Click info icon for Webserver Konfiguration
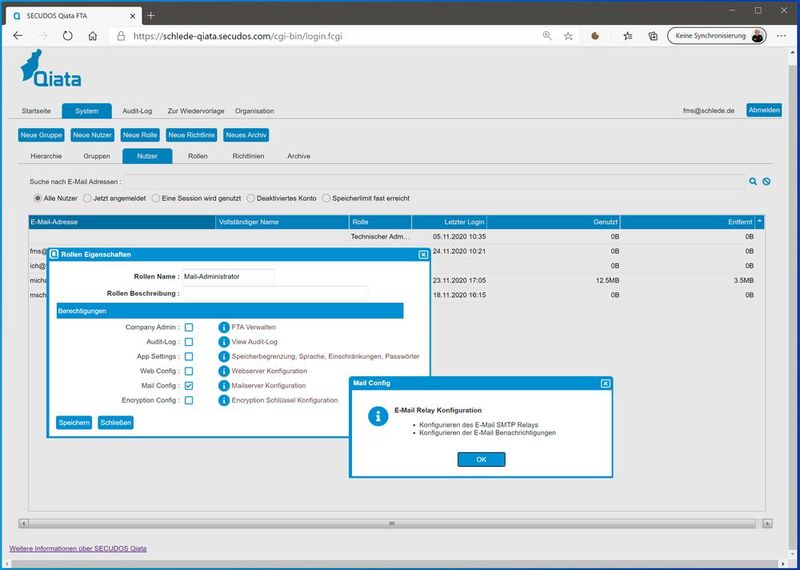Screen dimensions: 800x570 pyautogui.click(x=224, y=371)
